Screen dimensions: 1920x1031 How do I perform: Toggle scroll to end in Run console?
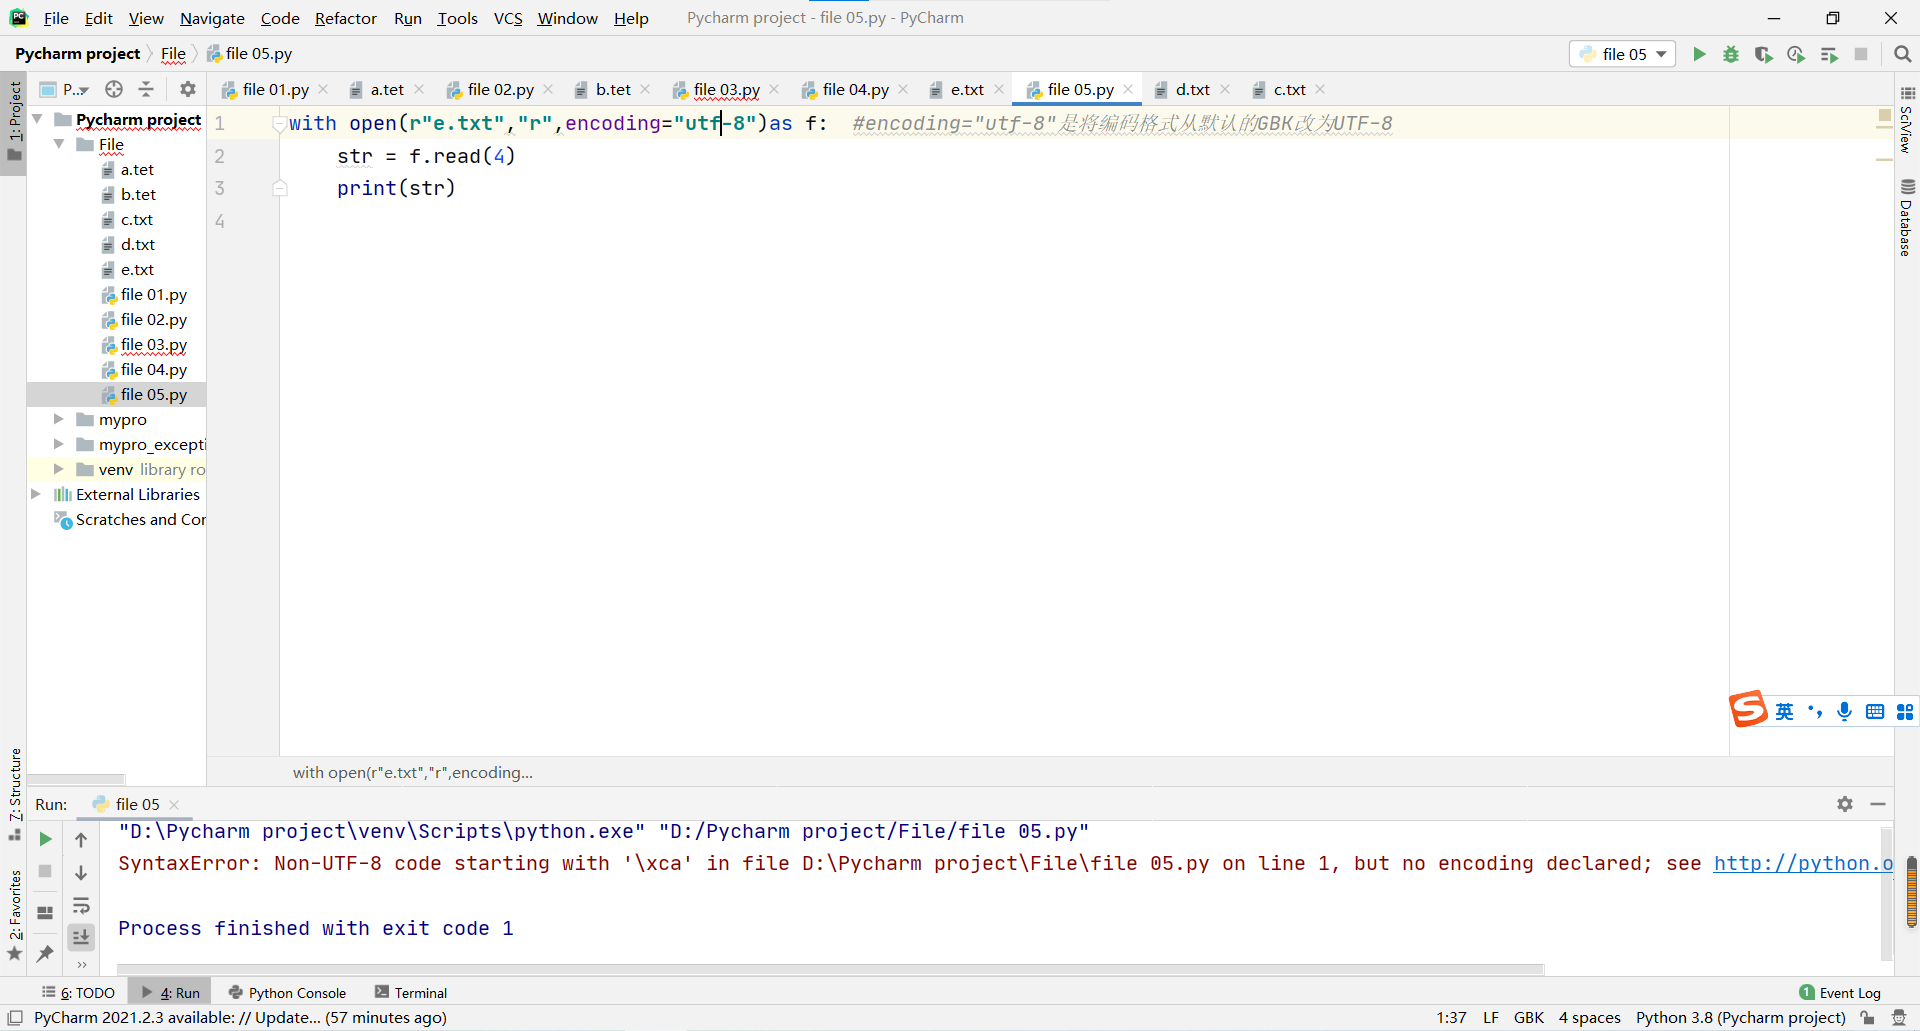coord(81,937)
